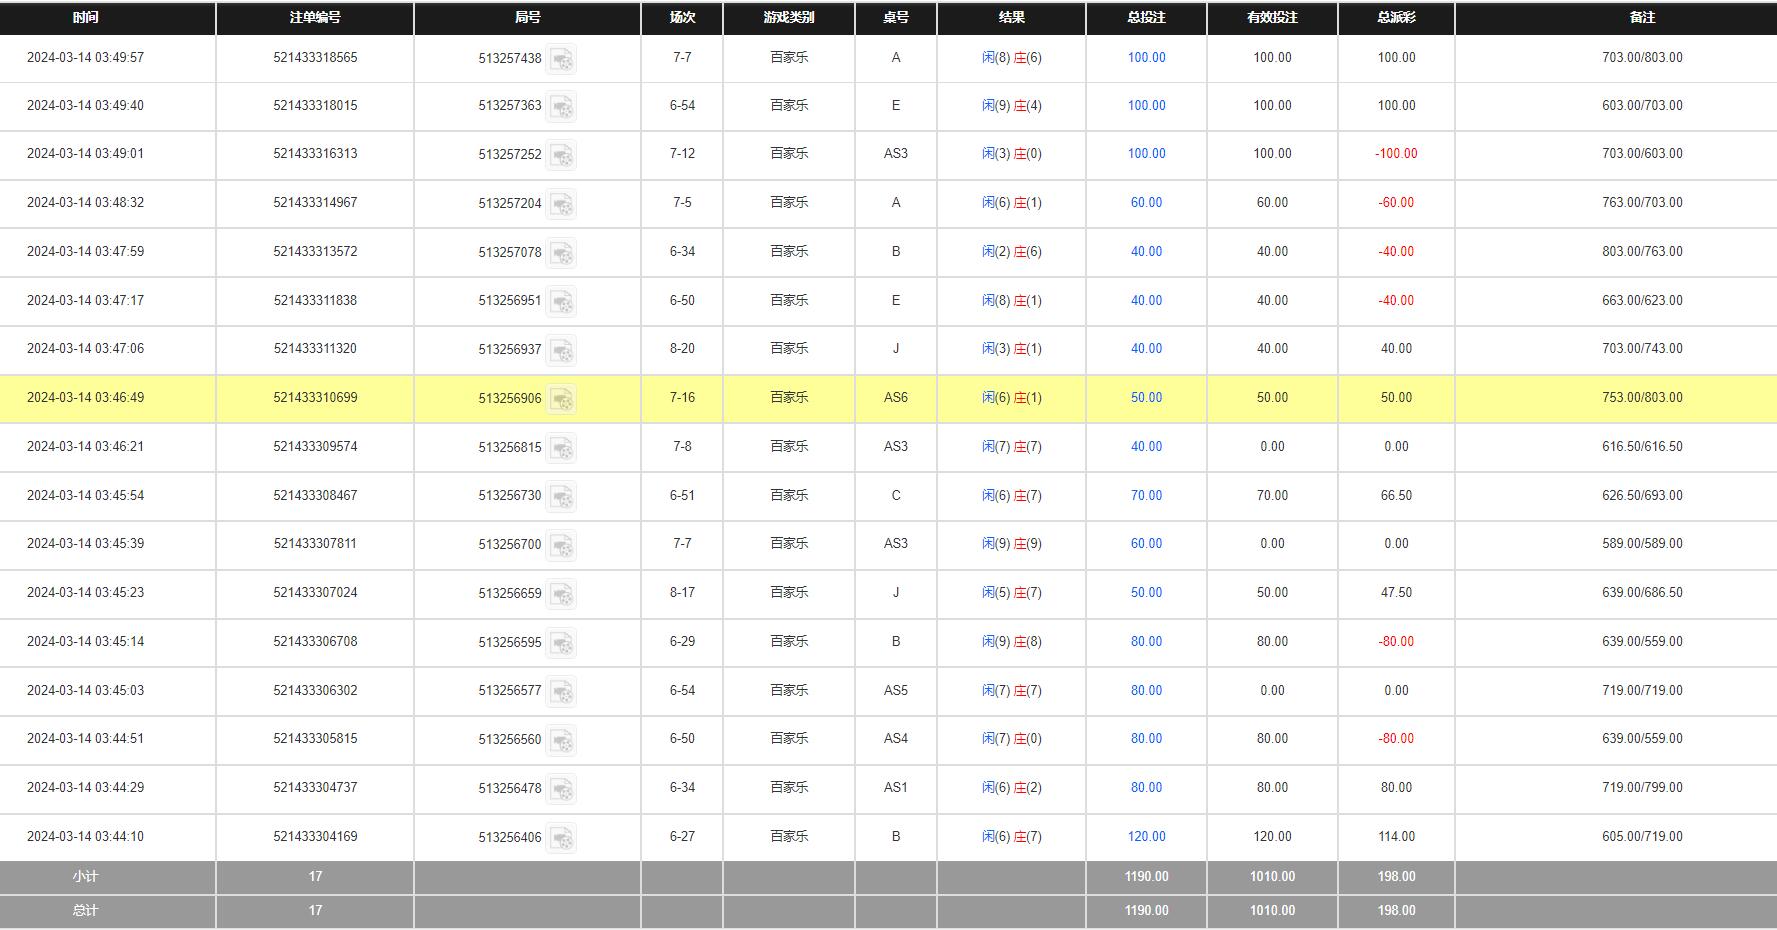
Task: Open total bet 100.00 for order 521433318015
Action: click(x=1146, y=105)
